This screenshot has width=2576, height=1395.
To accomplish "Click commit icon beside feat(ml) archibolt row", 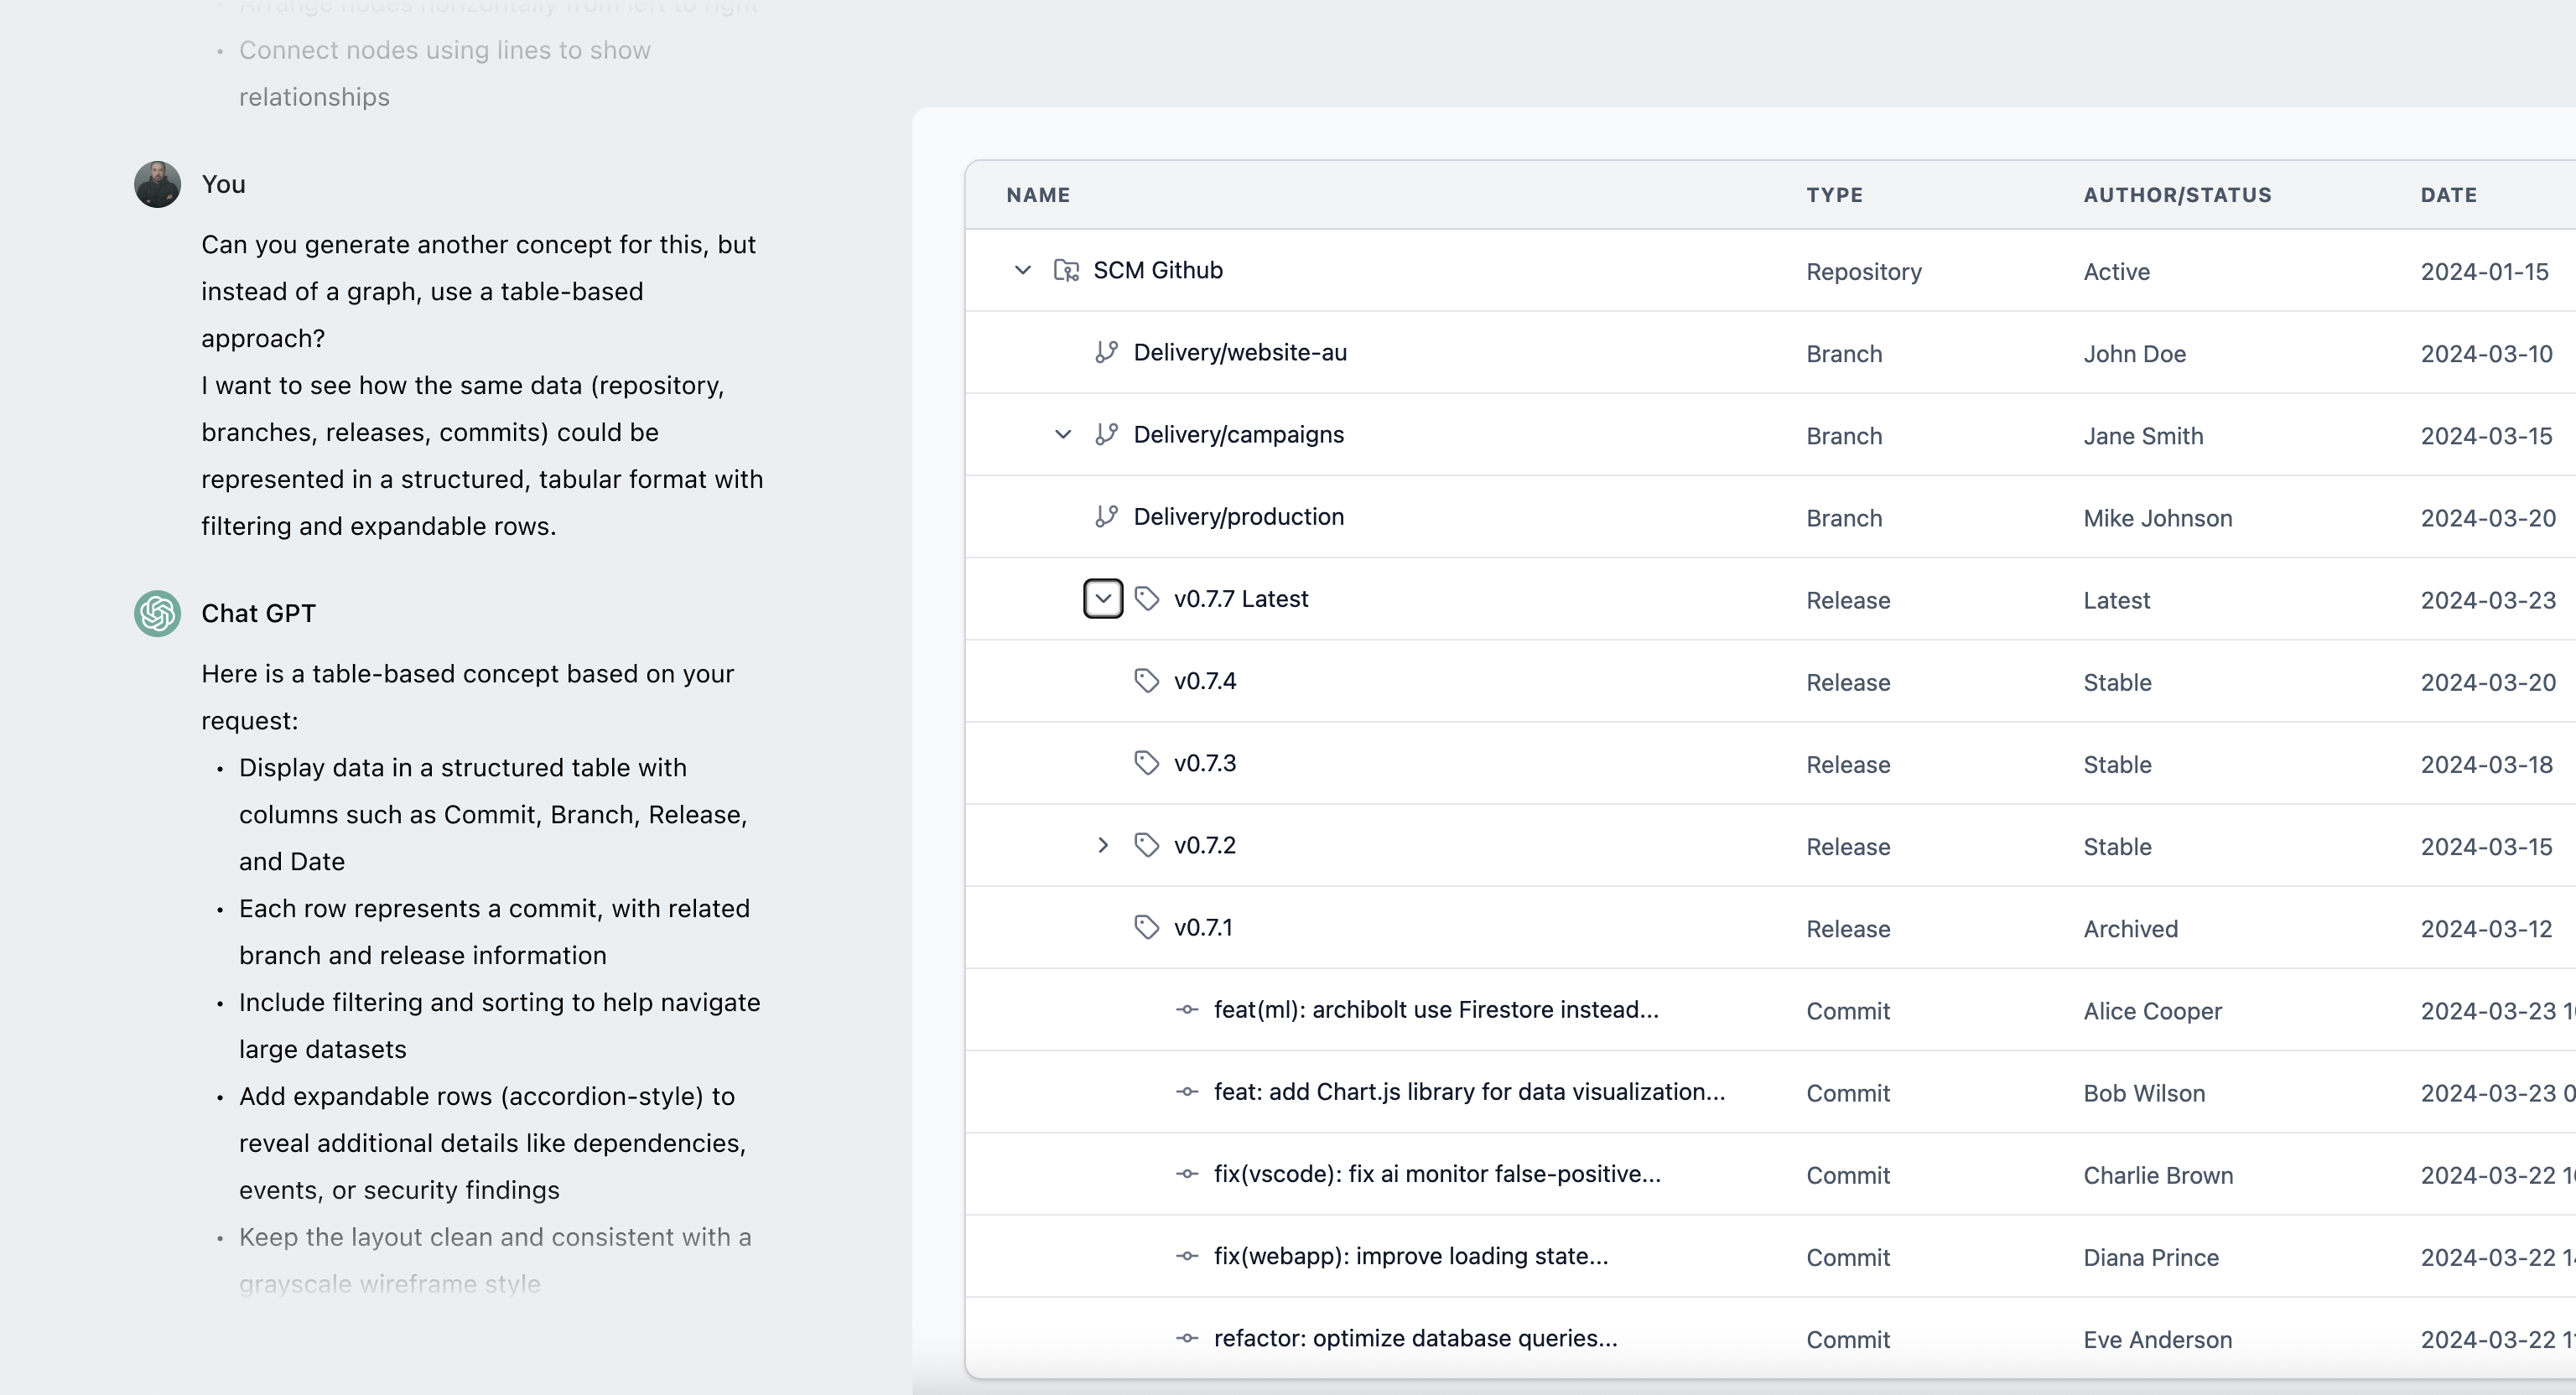I will (1187, 1009).
